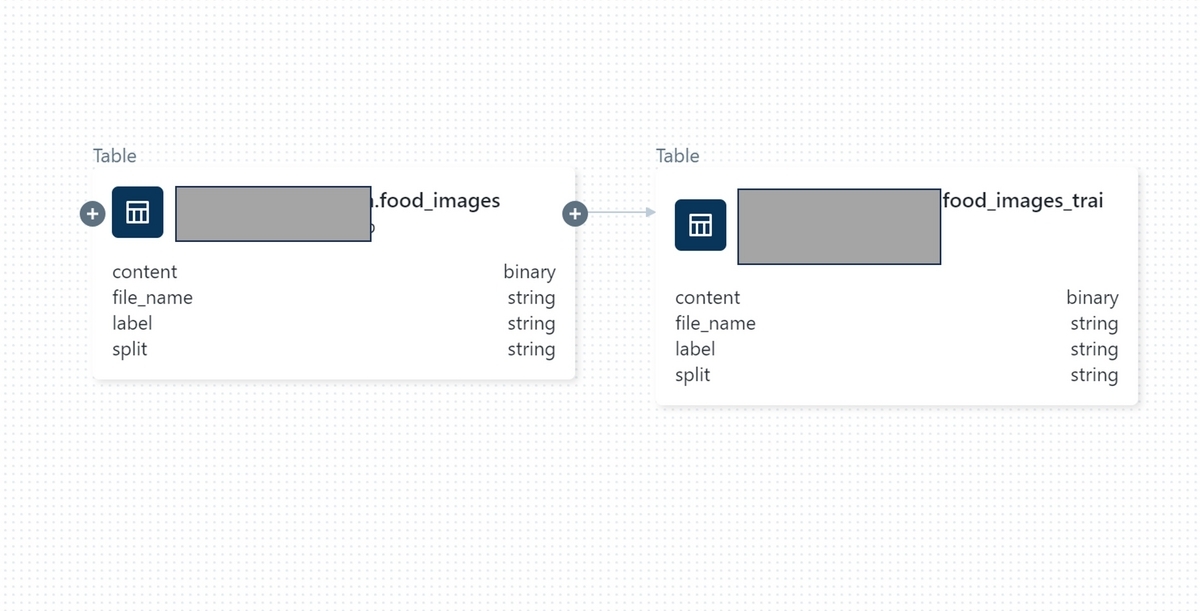The width and height of the screenshot is (1200, 611).
Task: Click the lineage arrow between the tables
Action: [622, 212]
